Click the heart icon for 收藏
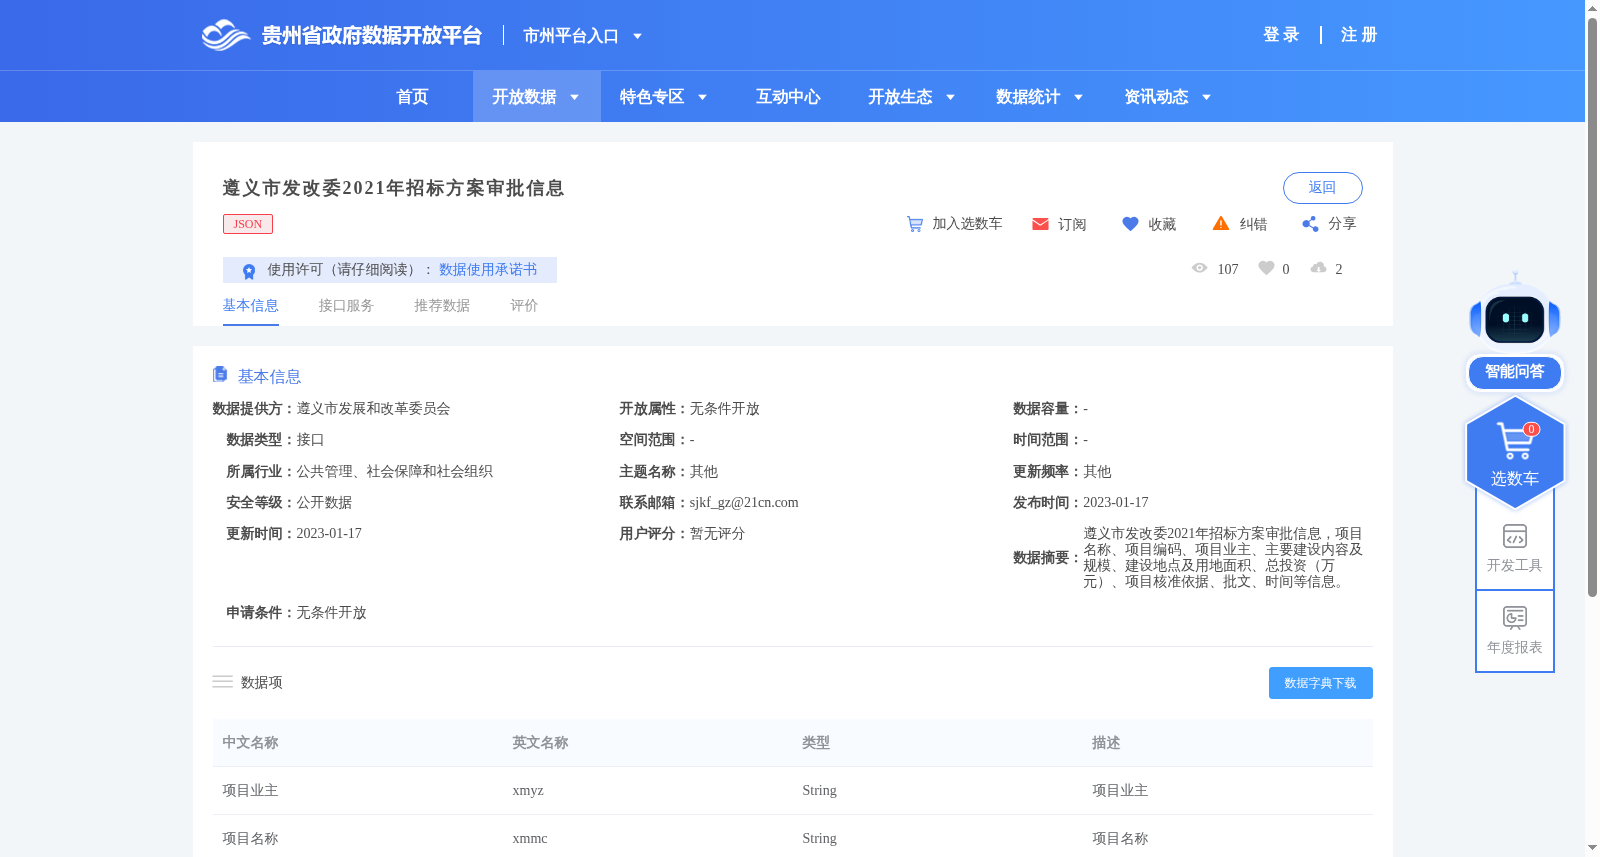This screenshot has height=857, width=1600. tap(1130, 224)
